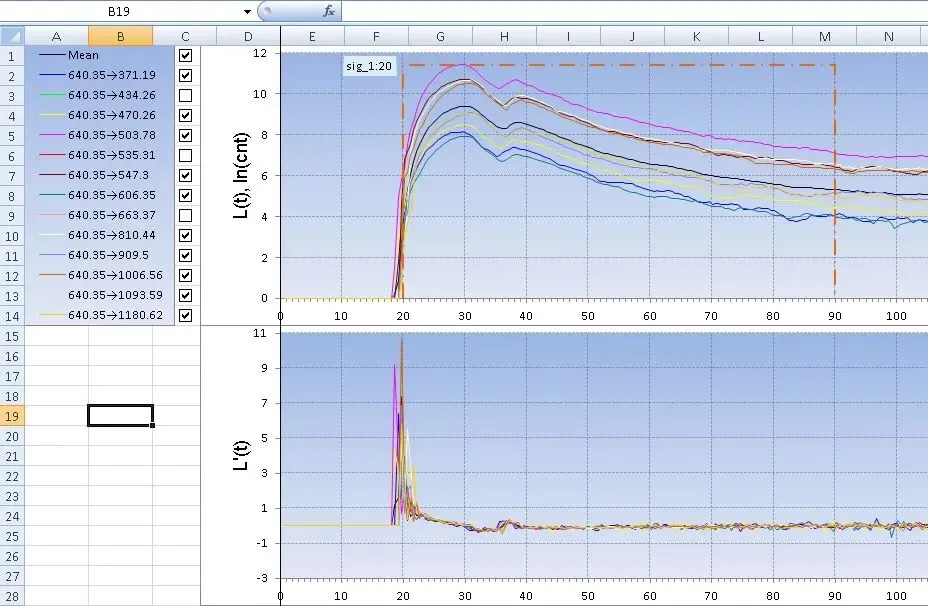Enable the 640.35→535.31 series checkbox
The width and height of the screenshot is (928, 606).
185,155
